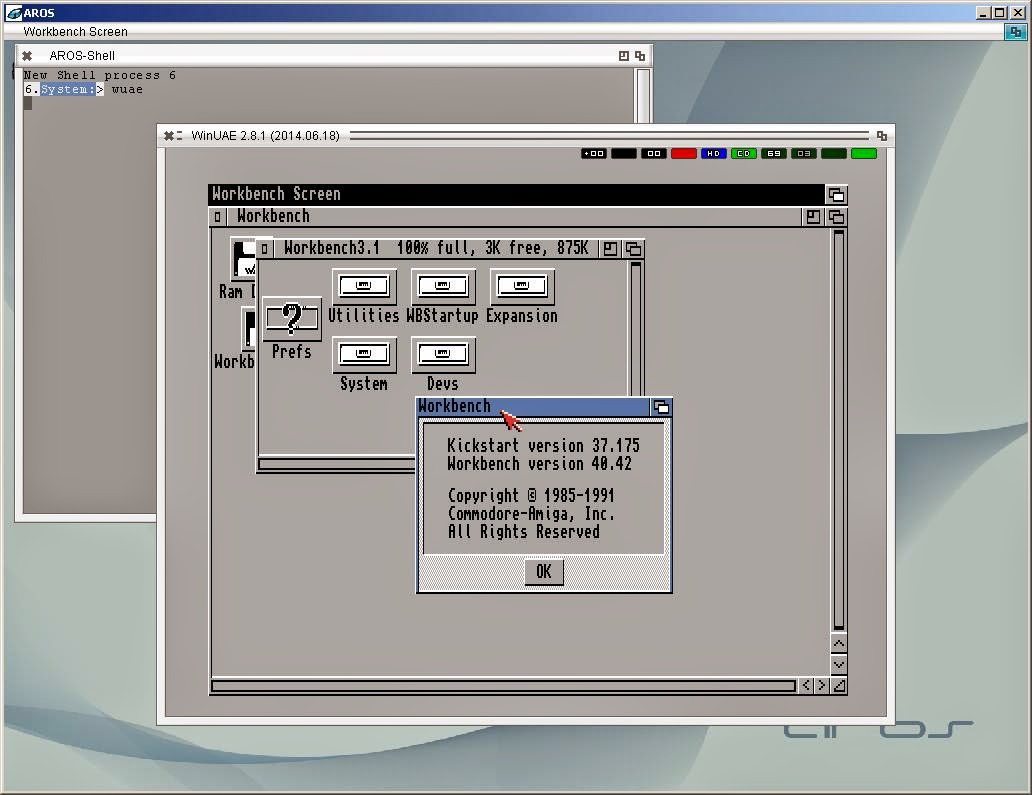Click the green CD LED indicator
Screen dimensions: 1032x795
(744, 153)
